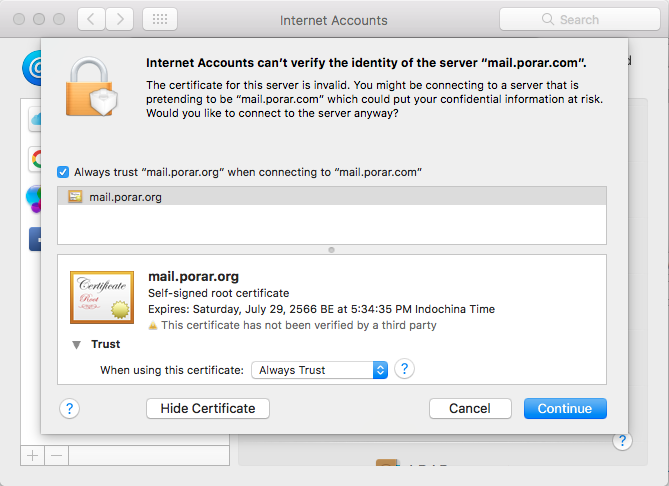The width and height of the screenshot is (669, 486).
Task: Click the split divider handle under the certificate list
Action: coord(331,250)
